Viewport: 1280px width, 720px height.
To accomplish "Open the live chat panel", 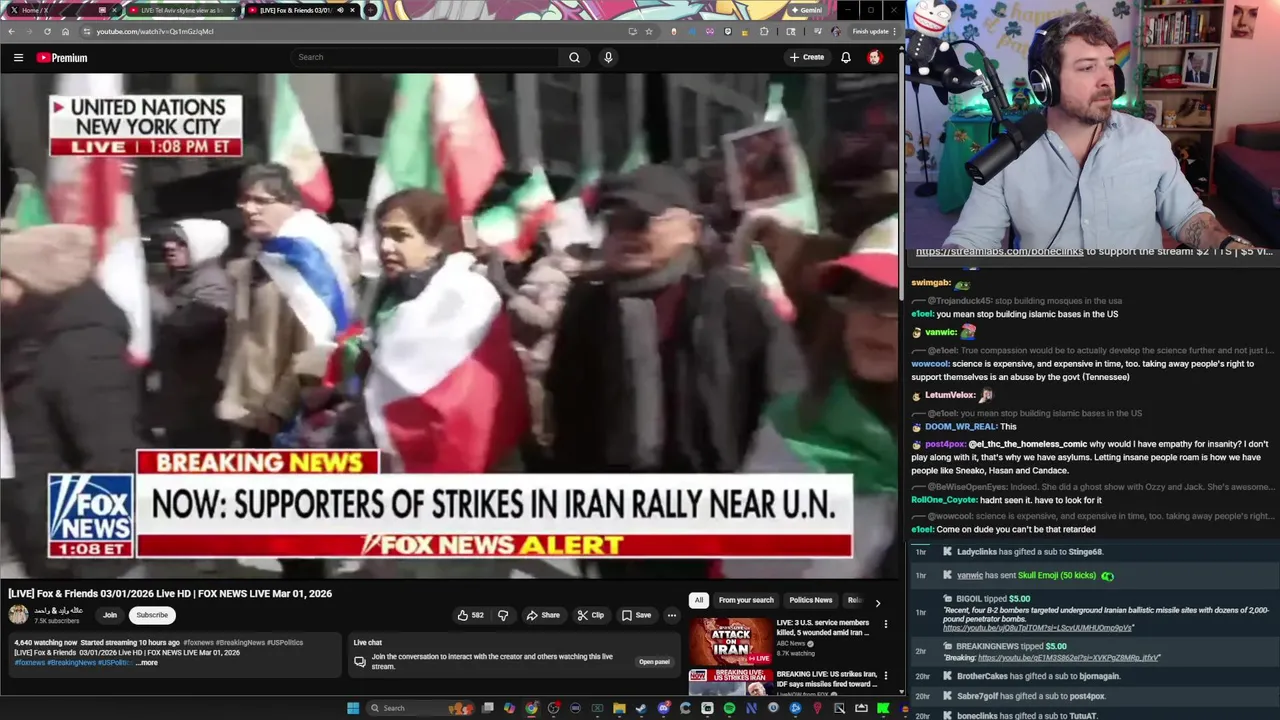I will pos(654,662).
